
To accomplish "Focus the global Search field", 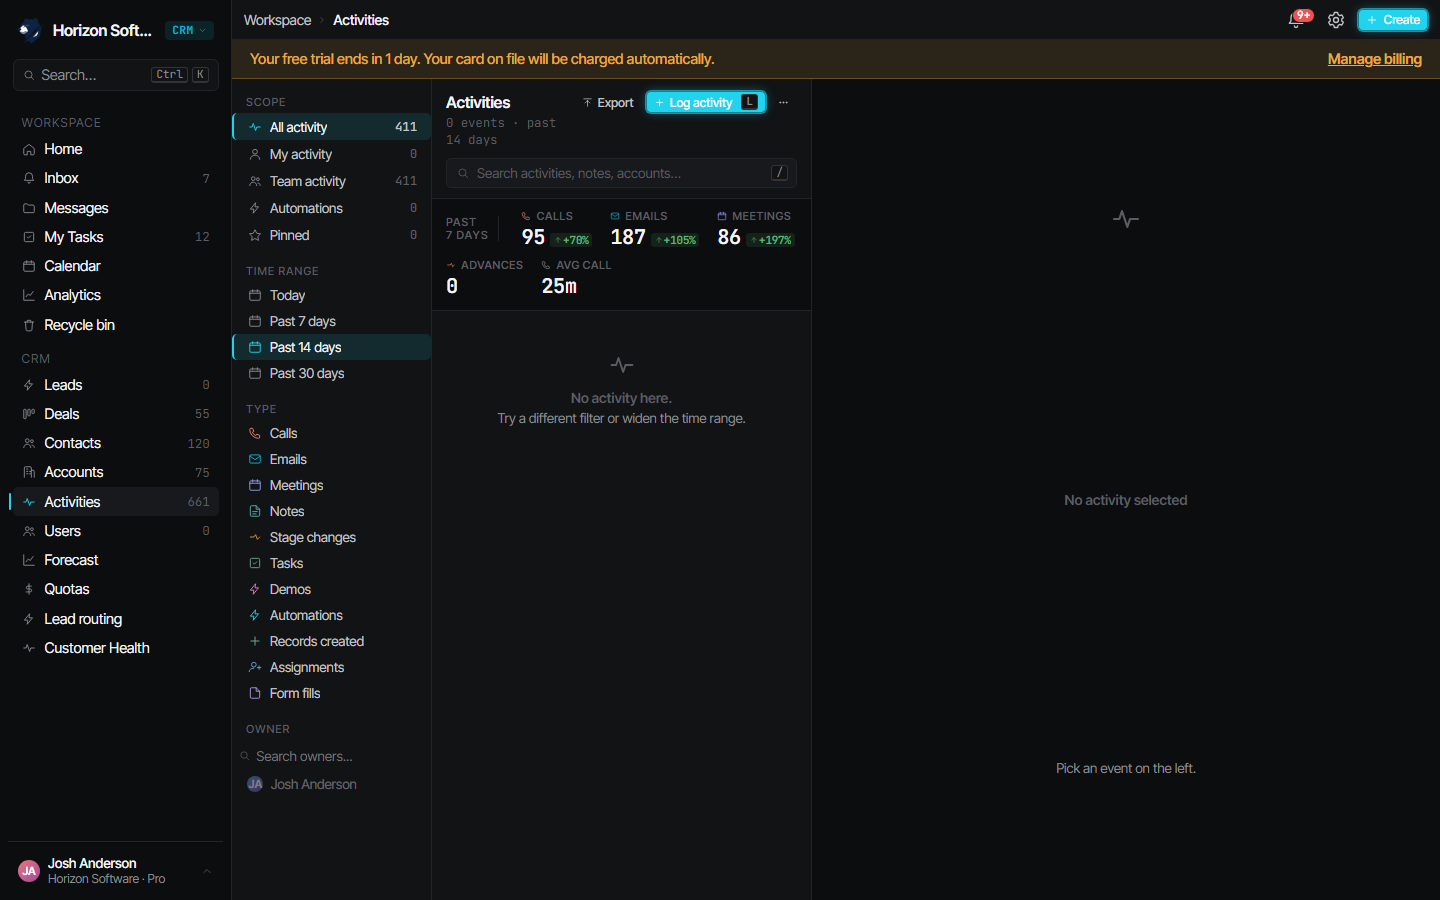I will [116, 75].
